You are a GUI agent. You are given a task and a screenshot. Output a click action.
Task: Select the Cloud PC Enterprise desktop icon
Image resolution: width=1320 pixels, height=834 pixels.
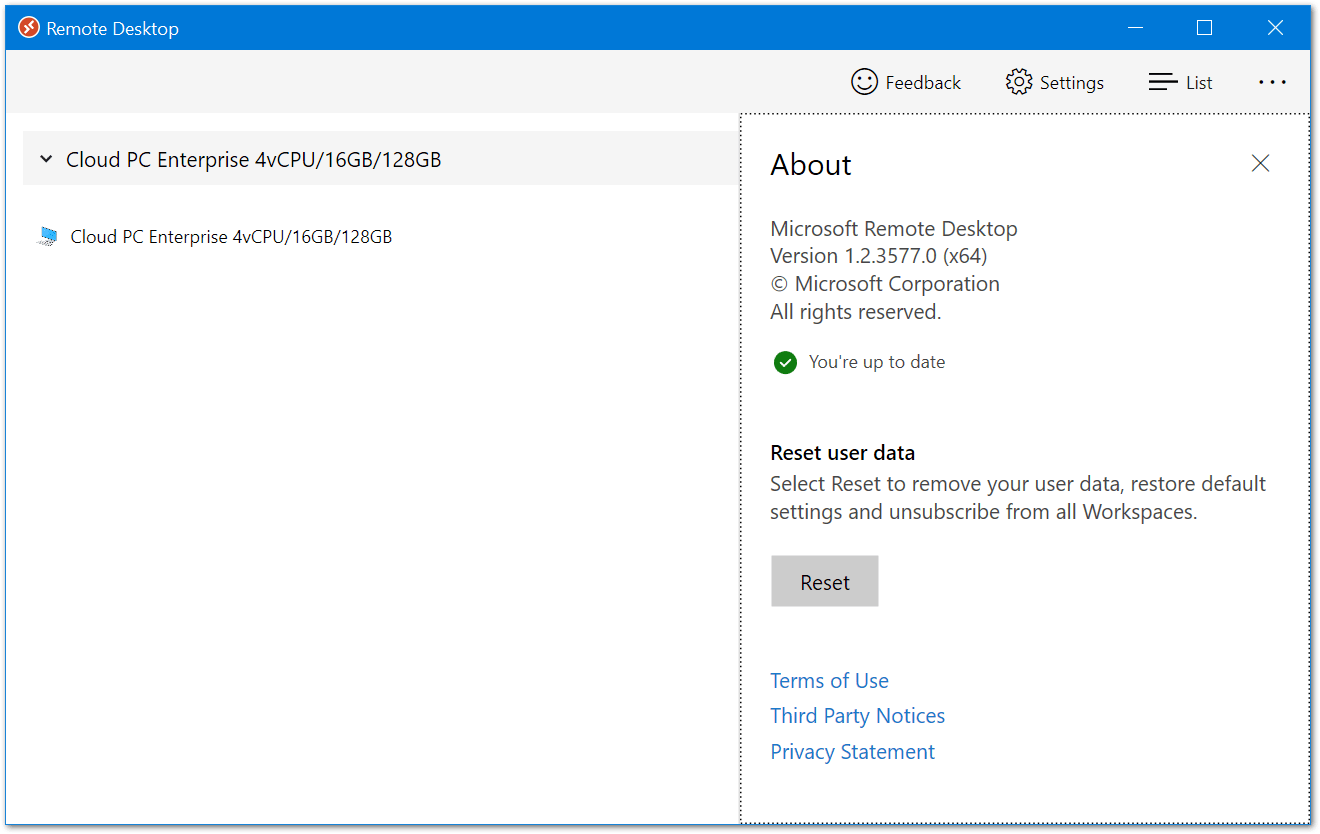[x=47, y=237]
